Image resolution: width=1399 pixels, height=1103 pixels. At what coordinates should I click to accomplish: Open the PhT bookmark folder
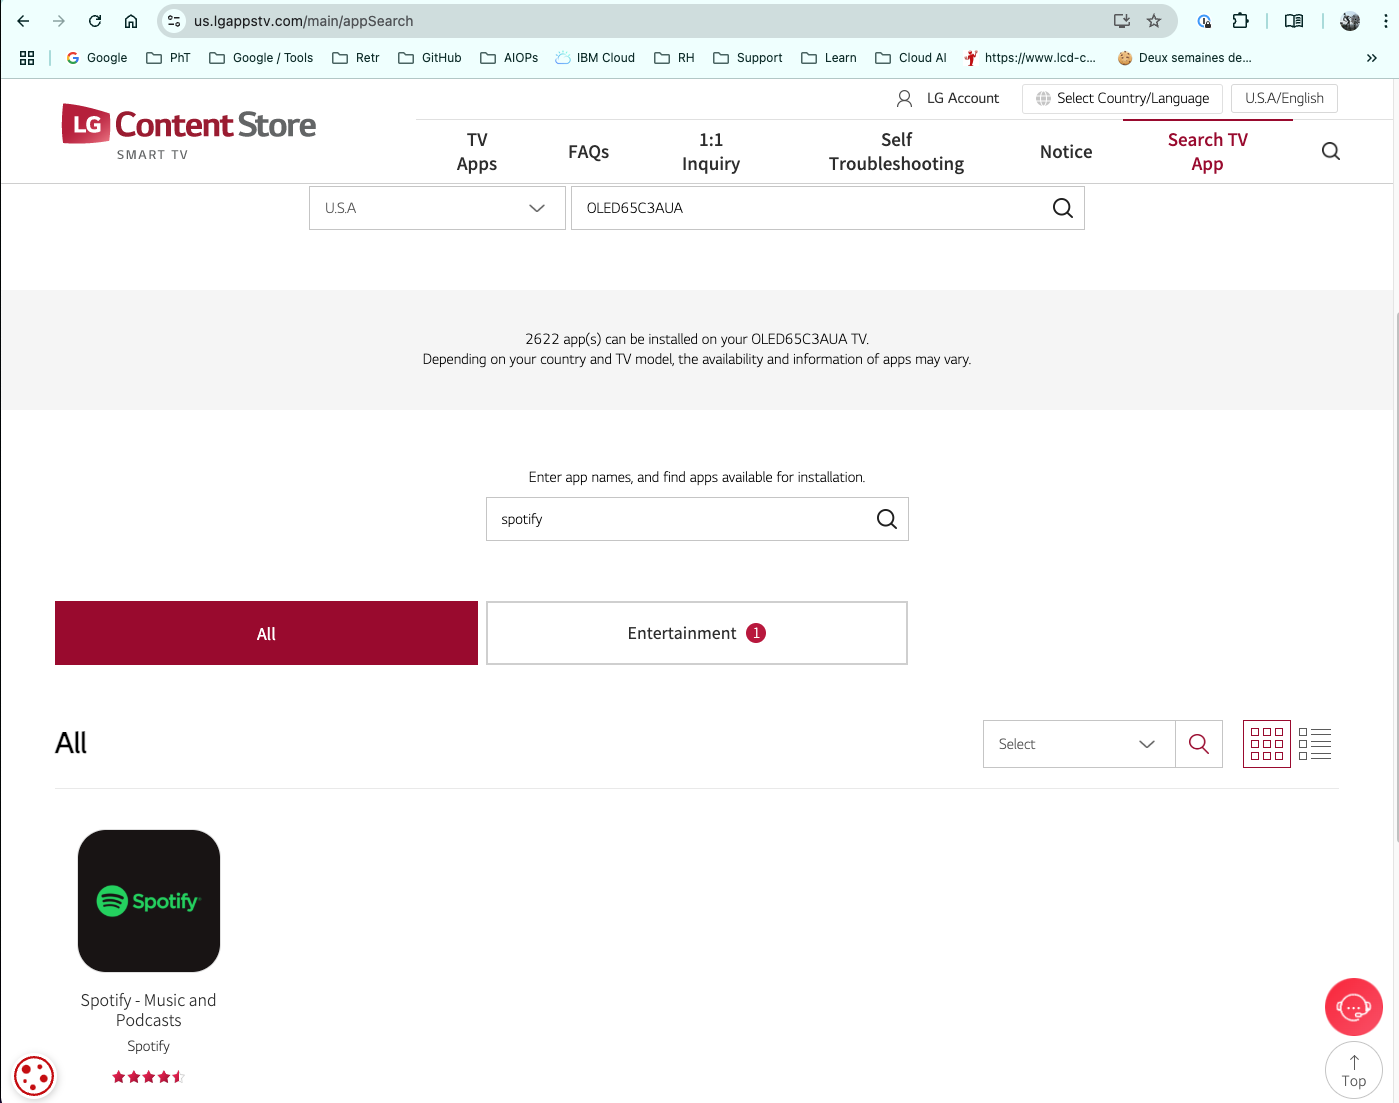pos(168,58)
